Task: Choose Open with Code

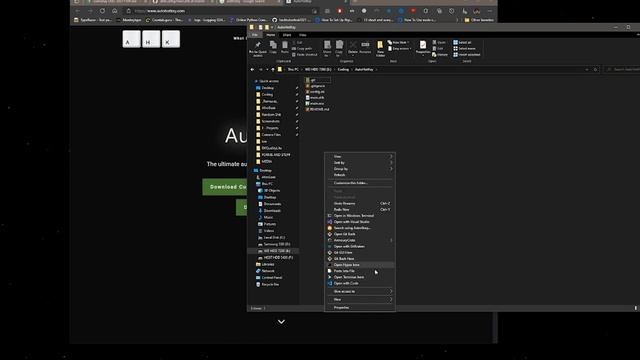Action: point(360,283)
